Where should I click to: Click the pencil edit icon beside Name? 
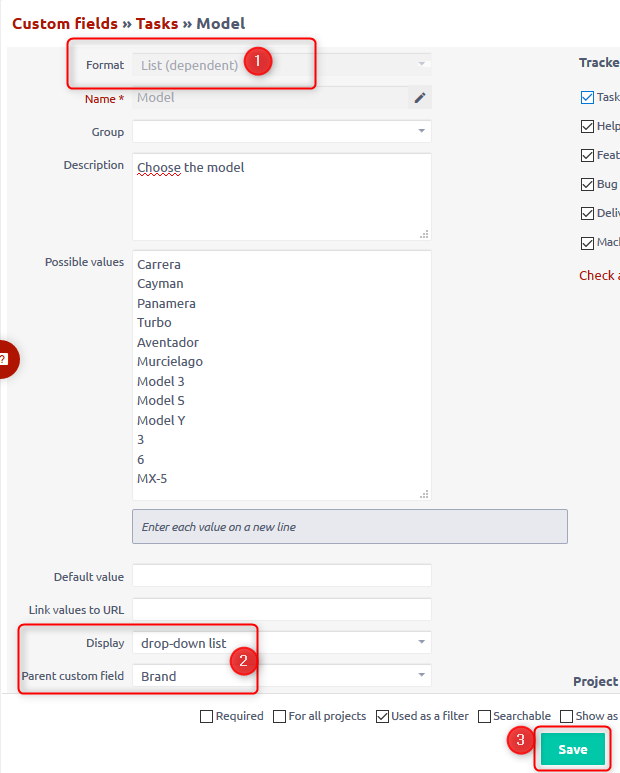pos(420,98)
